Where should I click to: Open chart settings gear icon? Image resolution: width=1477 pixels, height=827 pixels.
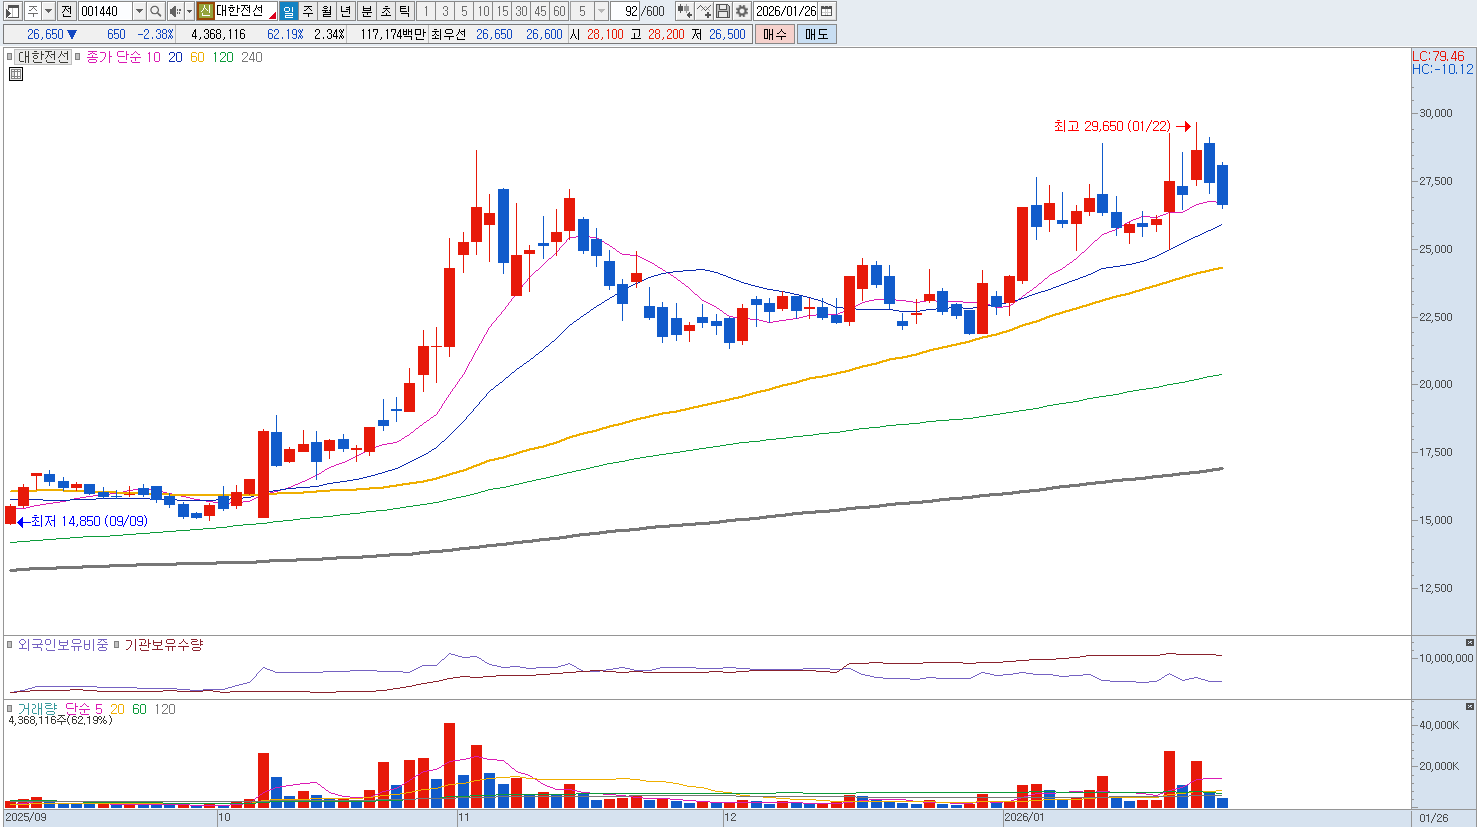point(742,11)
